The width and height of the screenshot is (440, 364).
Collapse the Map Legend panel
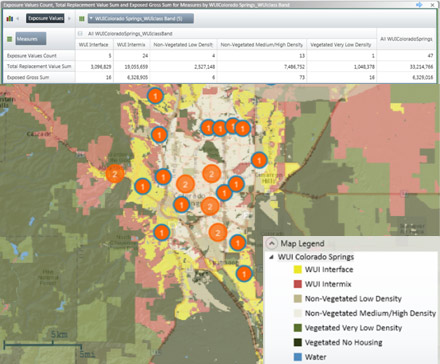coord(272,244)
